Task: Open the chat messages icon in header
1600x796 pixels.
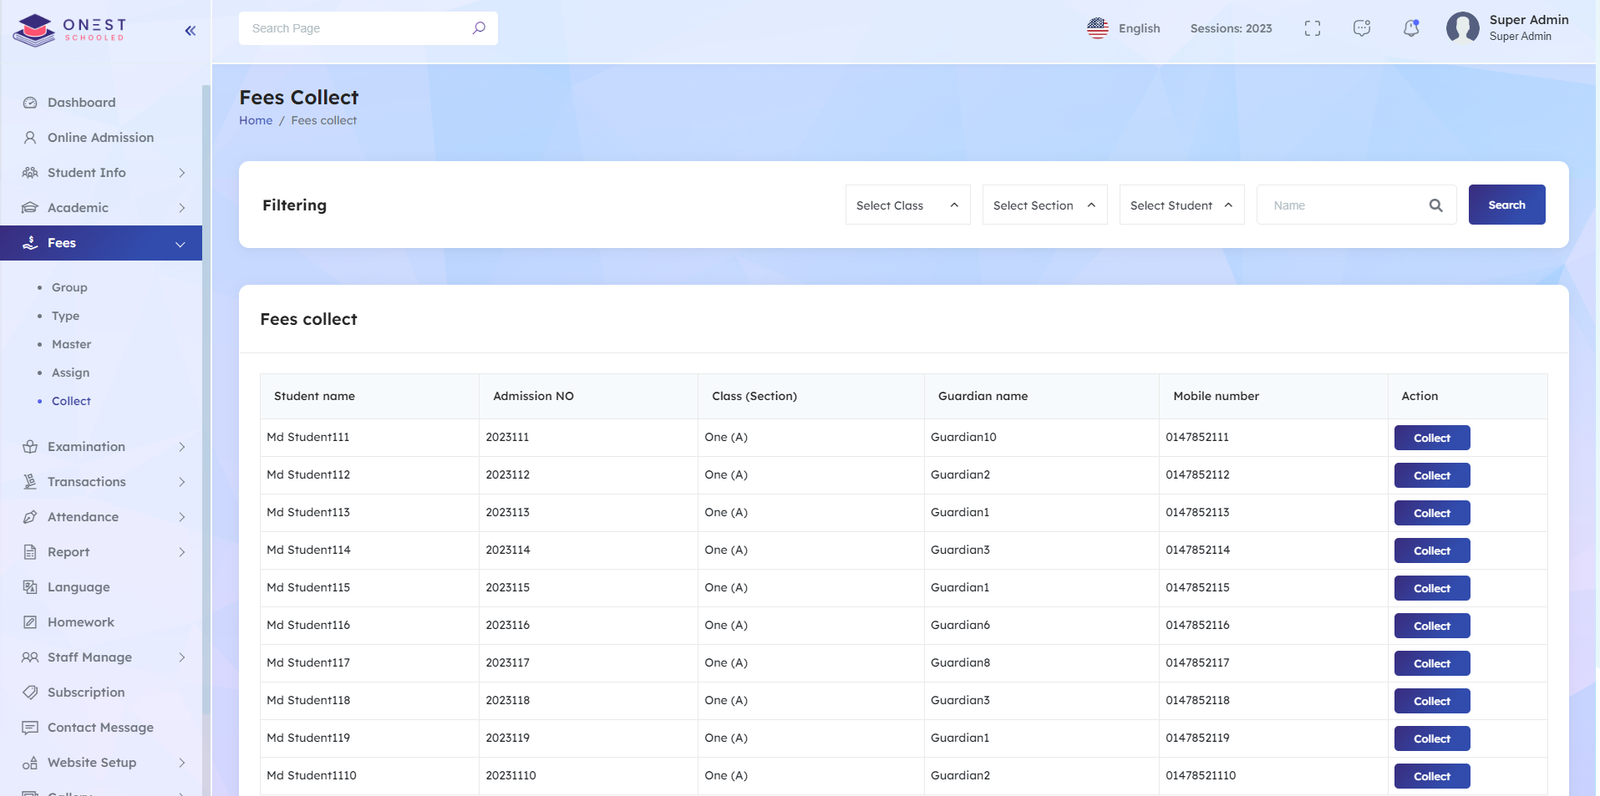Action: point(1361,28)
